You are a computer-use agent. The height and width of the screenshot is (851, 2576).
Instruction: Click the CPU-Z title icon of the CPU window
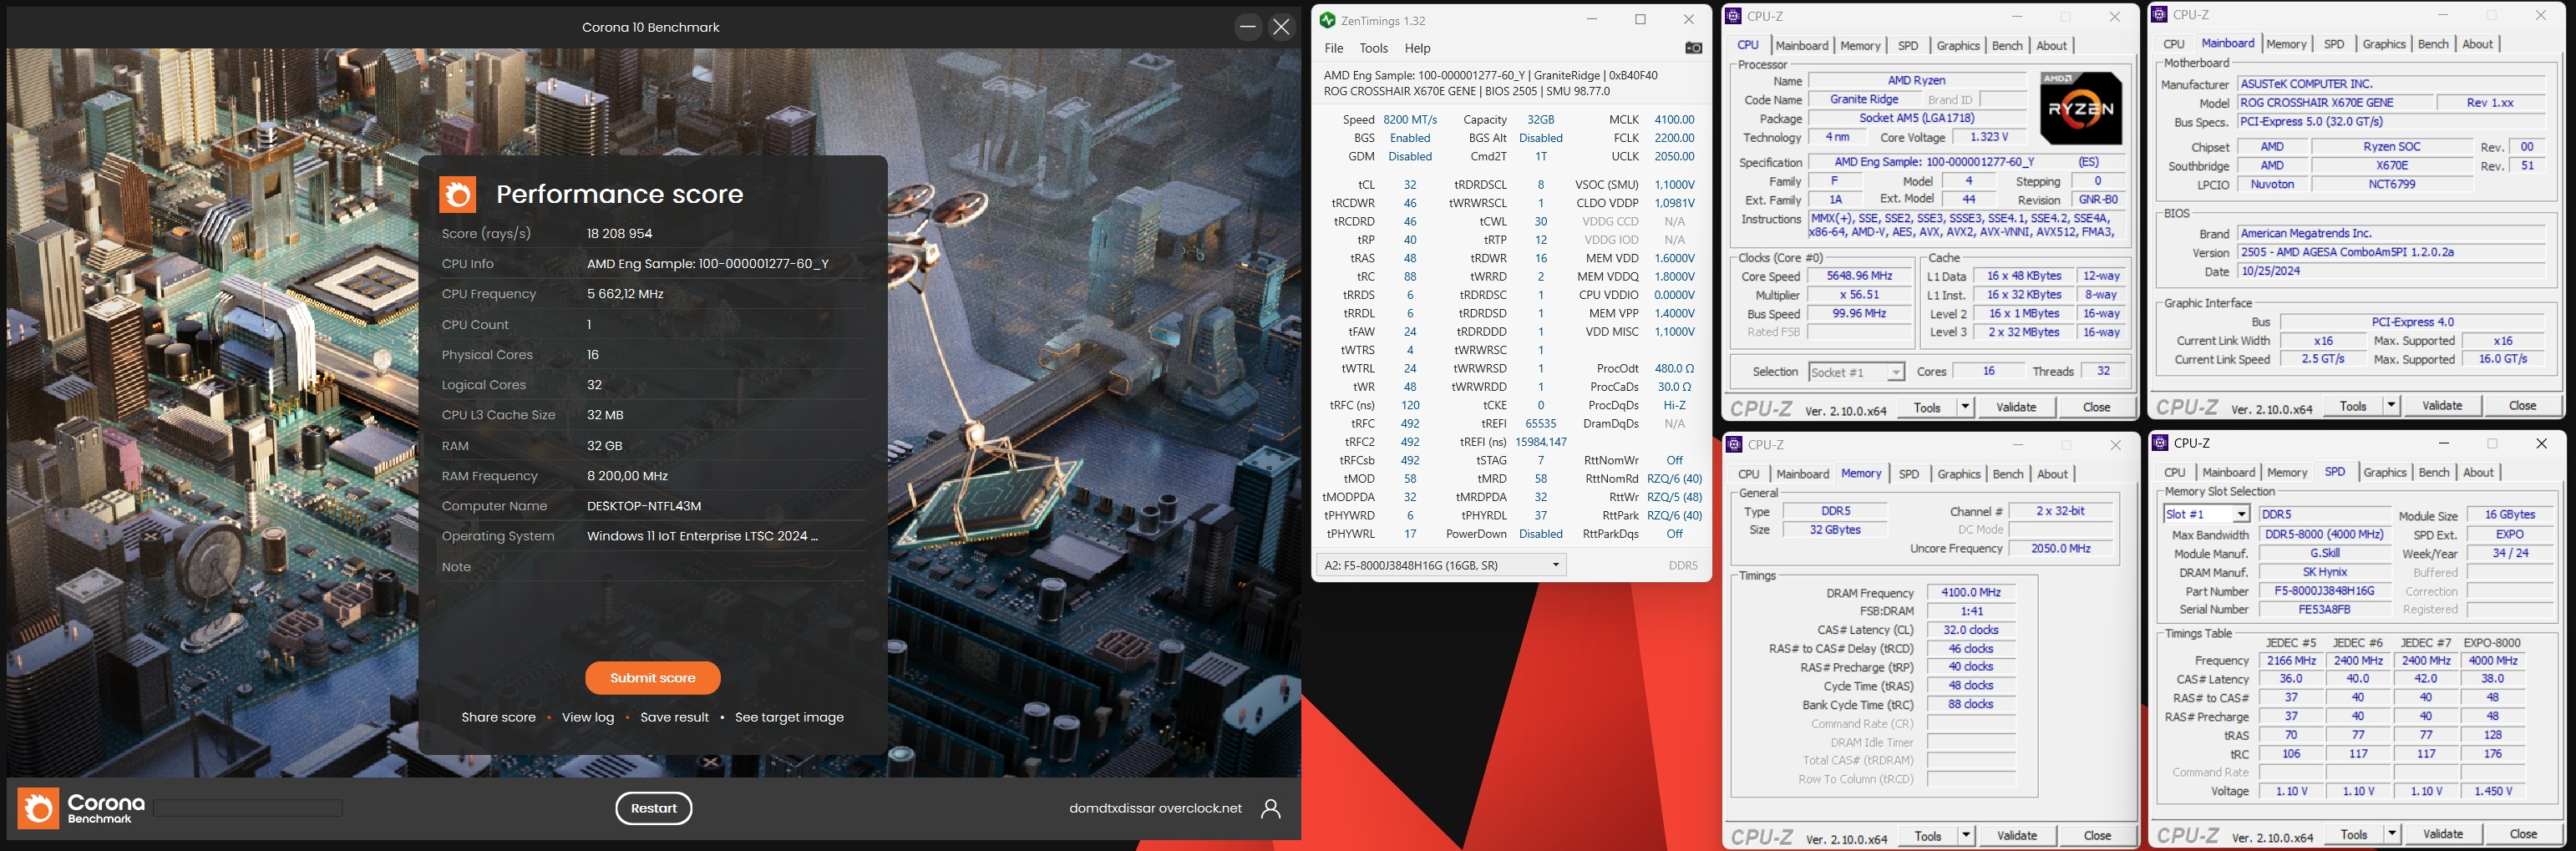pos(1734,16)
